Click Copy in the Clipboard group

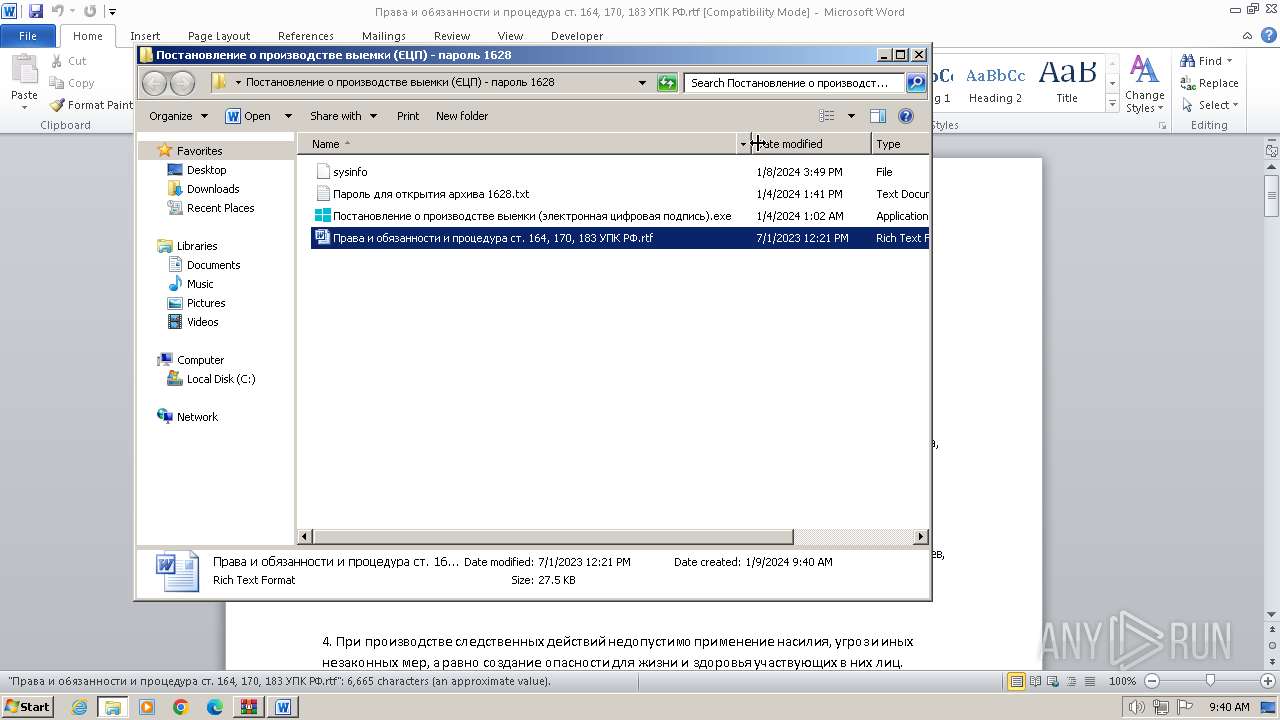[72, 83]
